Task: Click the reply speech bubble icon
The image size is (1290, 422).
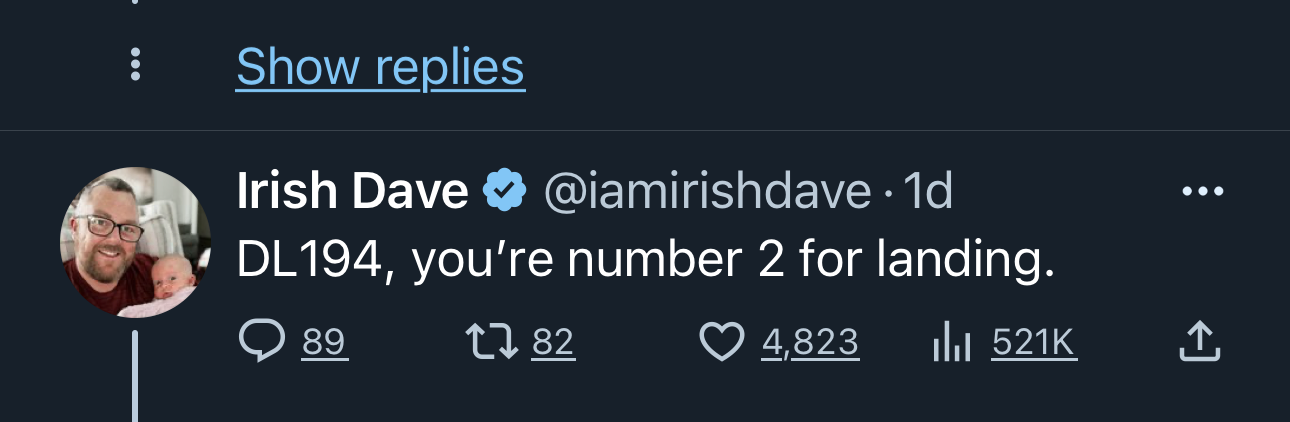Action: coord(262,343)
